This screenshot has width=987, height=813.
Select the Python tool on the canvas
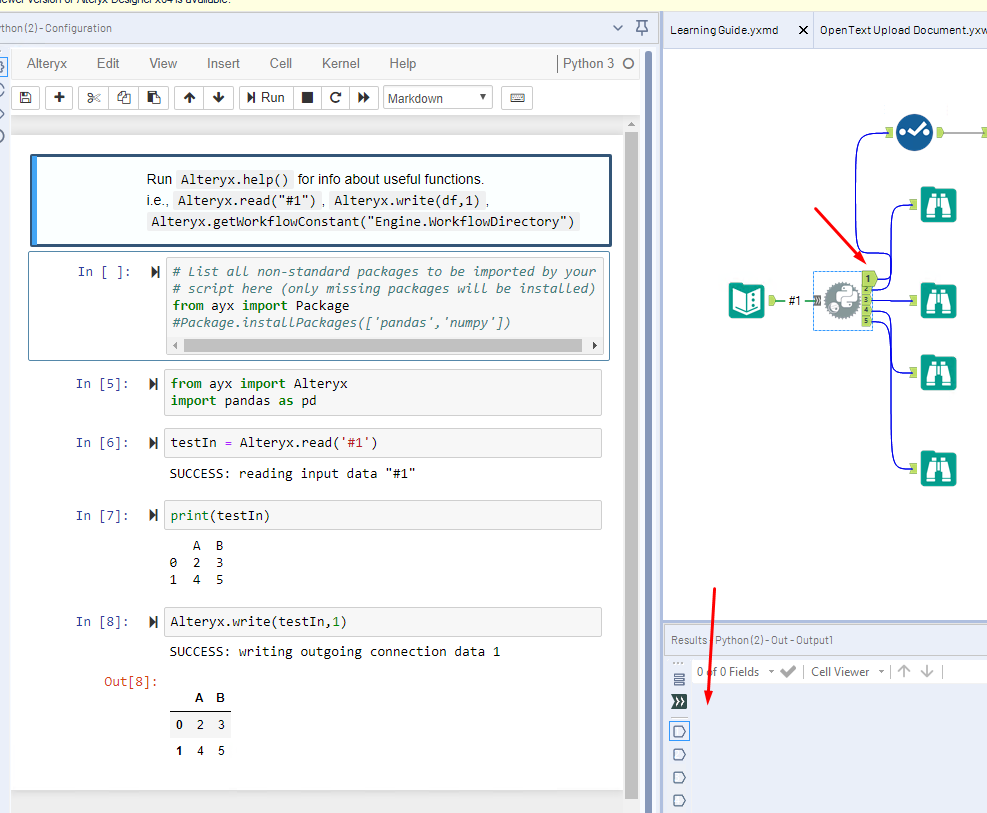(x=842, y=301)
